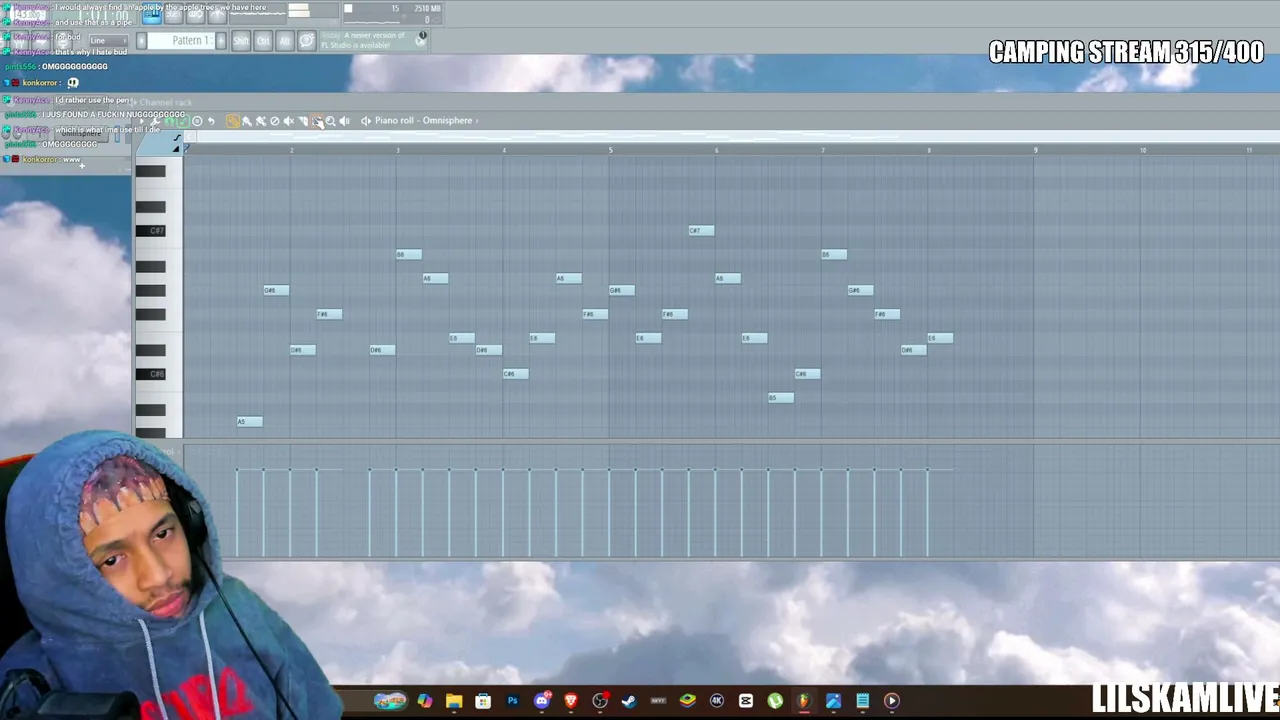1280x720 pixels.
Task: Select the Zoom magnifier tool in piano roll
Action: tap(331, 121)
